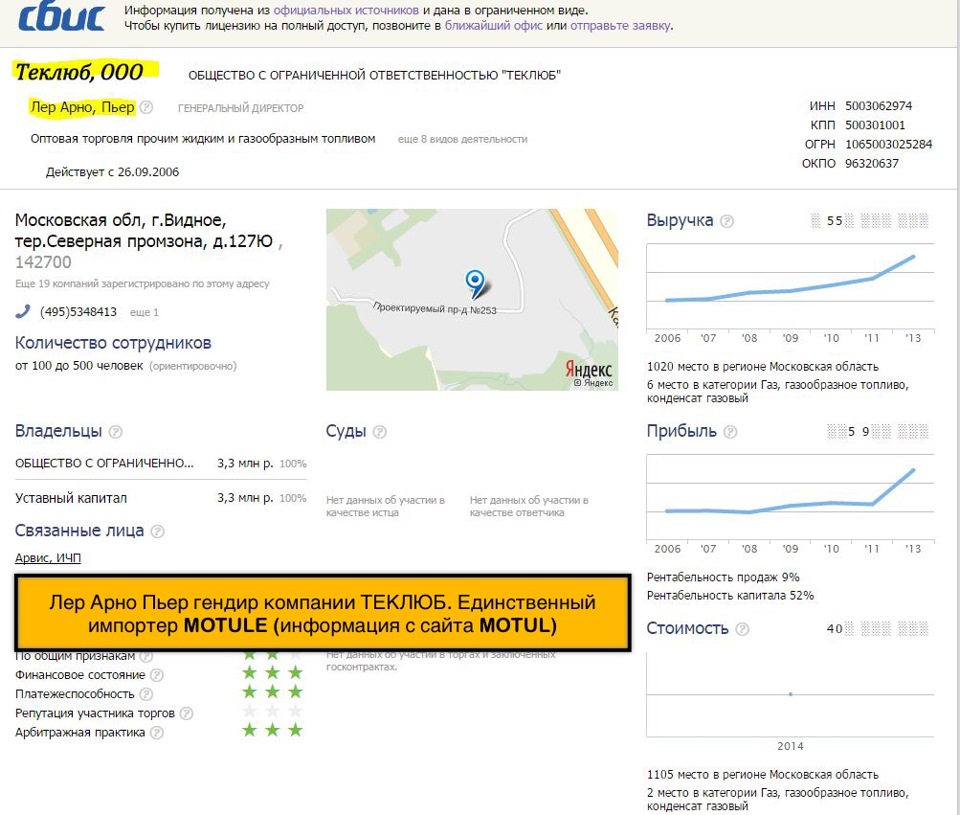Click help icon beside Владельцы
This screenshot has height=815, width=960.
[x=116, y=432]
